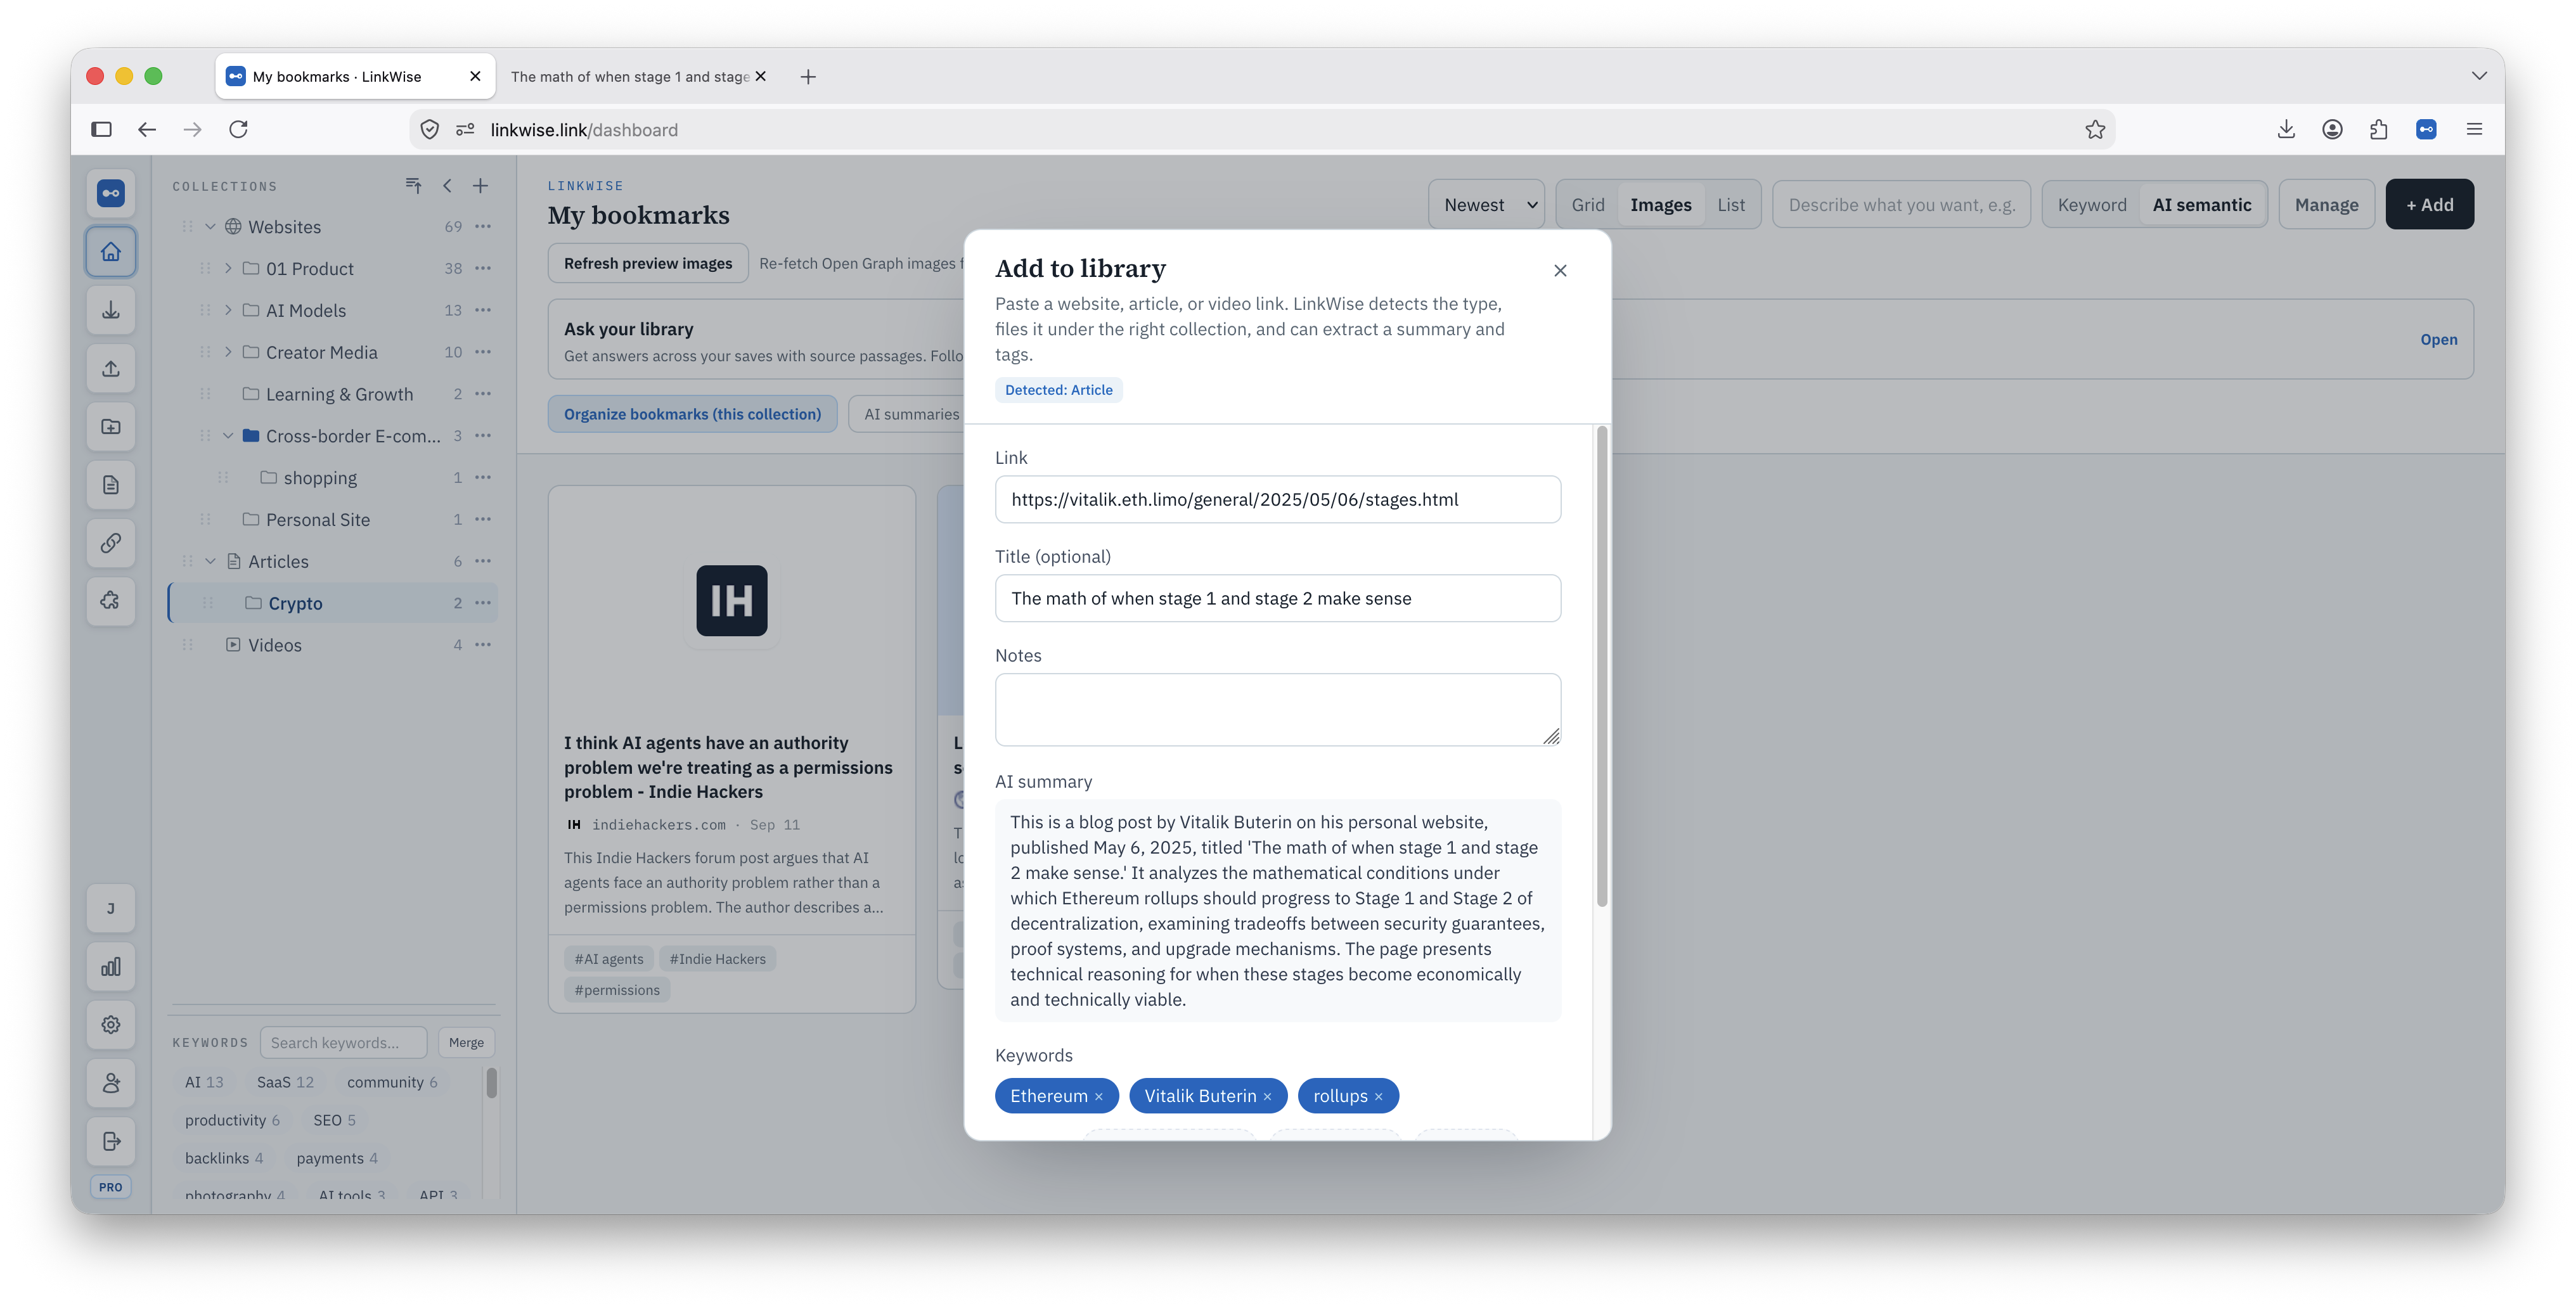Collapse the Websites collection tree
This screenshot has width=2576, height=1308.
coord(210,227)
